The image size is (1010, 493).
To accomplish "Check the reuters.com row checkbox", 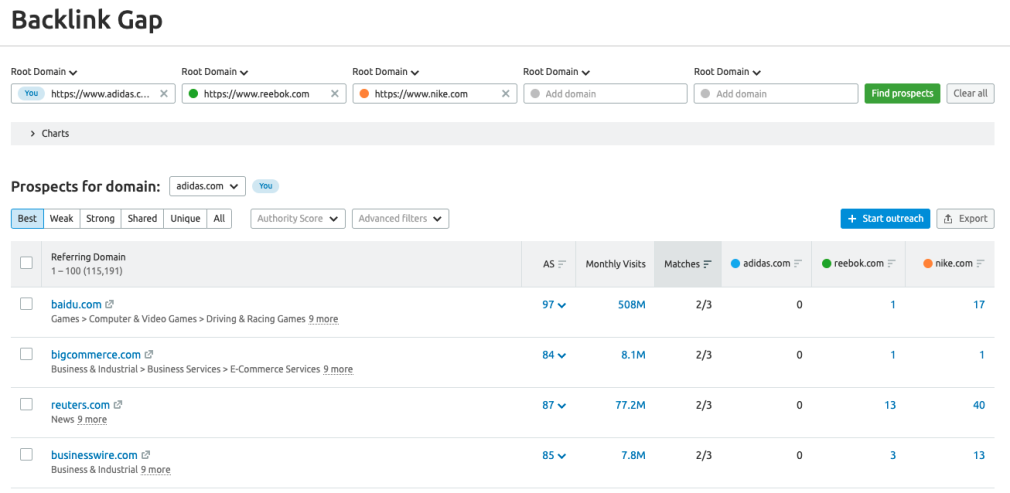I will (x=26, y=404).
